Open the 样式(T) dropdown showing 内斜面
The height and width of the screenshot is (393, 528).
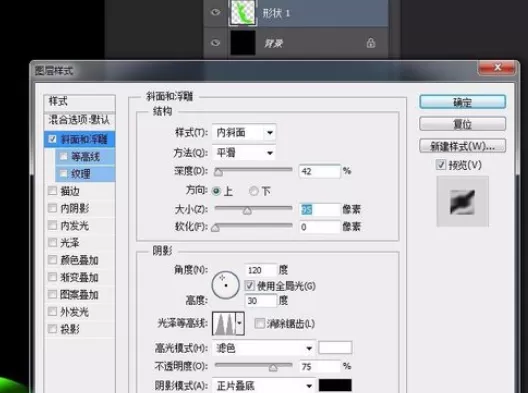click(244, 132)
